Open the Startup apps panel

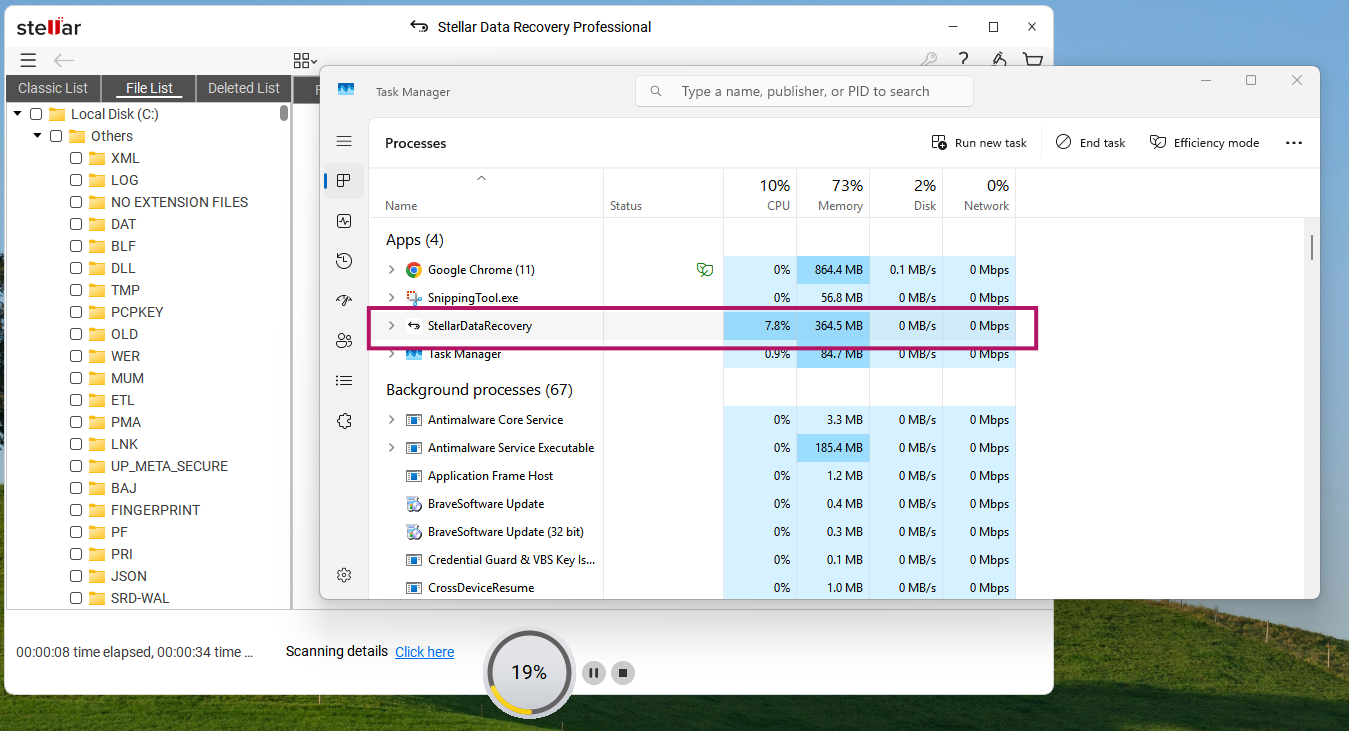pos(344,300)
